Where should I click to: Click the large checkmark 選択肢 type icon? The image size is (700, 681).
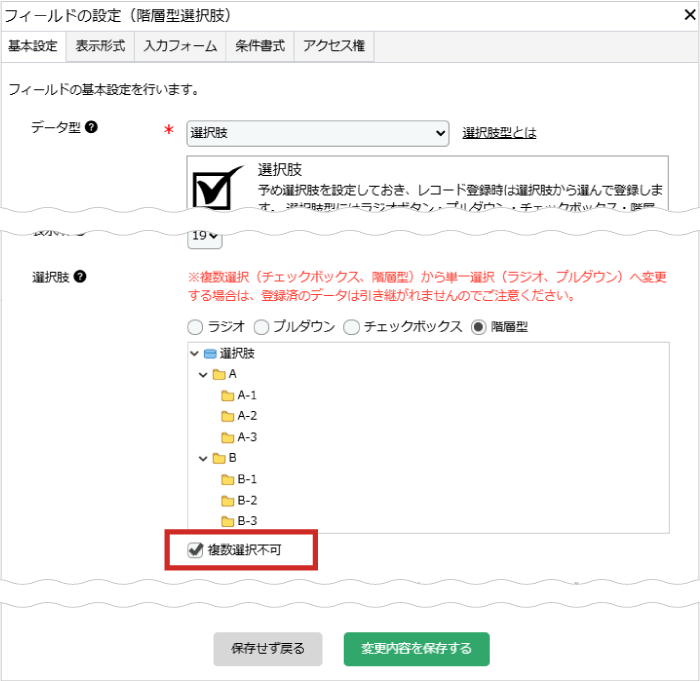tap(218, 187)
